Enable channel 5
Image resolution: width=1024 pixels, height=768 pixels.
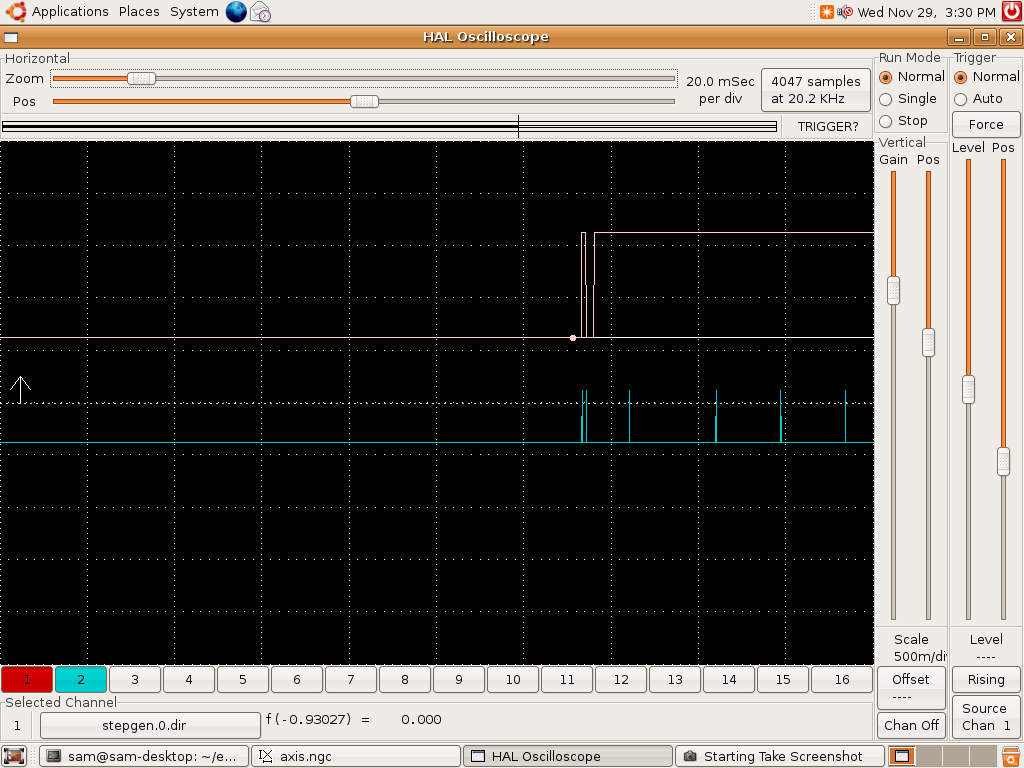pyautogui.click(x=243, y=679)
